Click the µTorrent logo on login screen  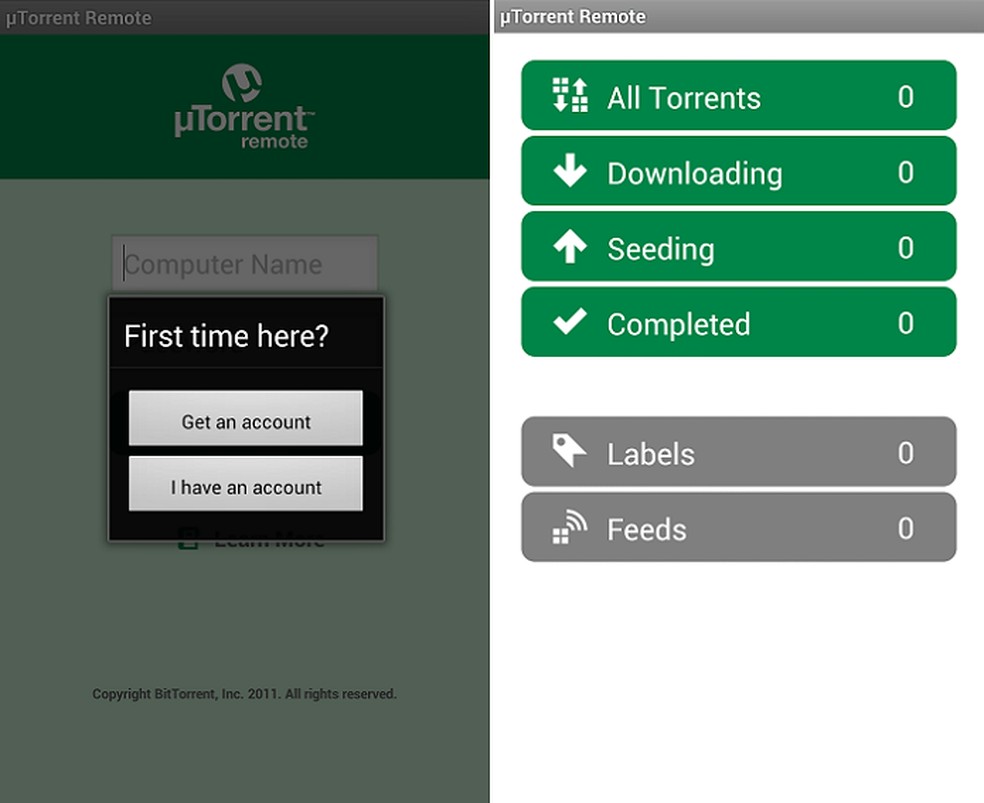click(244, 107)
